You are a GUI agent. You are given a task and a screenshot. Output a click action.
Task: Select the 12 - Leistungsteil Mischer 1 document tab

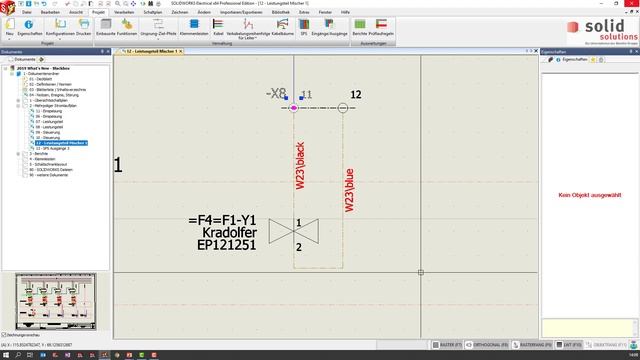151,51
